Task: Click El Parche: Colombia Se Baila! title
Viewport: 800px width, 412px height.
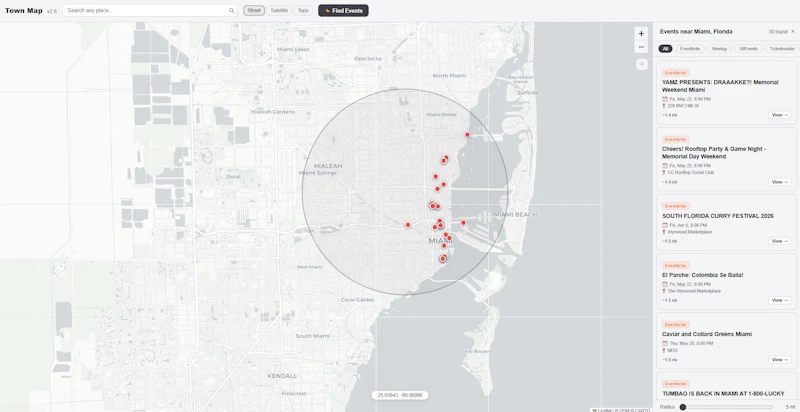Action: [703, 275]
